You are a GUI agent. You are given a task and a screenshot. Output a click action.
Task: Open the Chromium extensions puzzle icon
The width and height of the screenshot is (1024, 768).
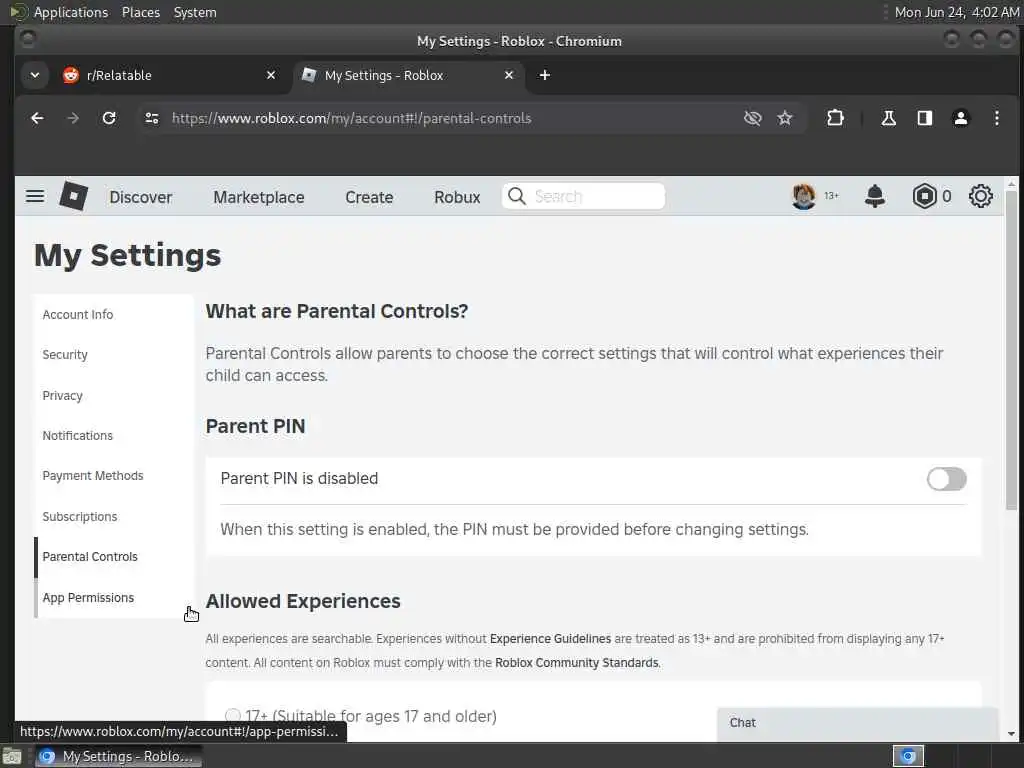click(835, 118)
